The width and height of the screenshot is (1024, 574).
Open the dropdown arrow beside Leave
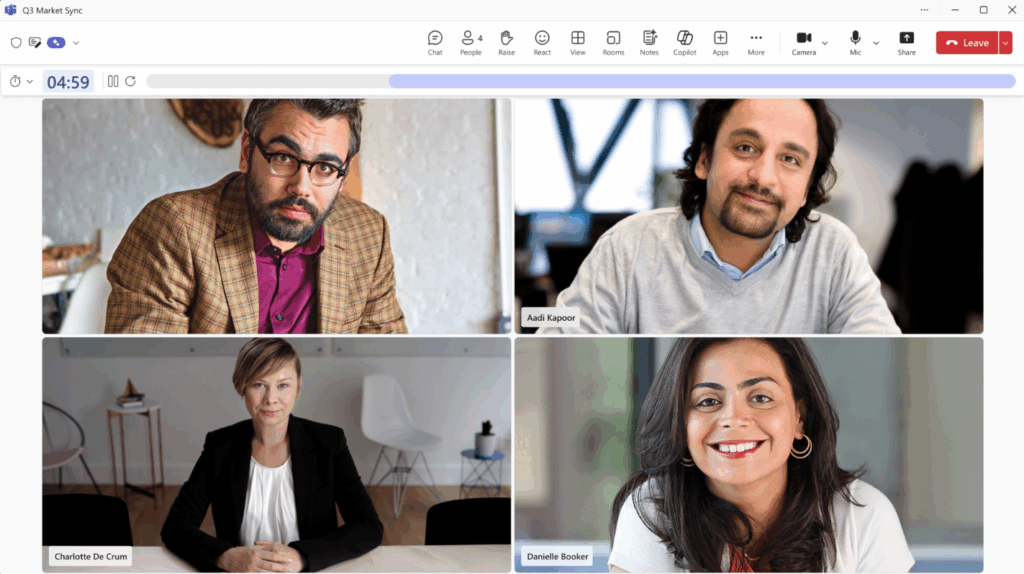click(1005, 43)
